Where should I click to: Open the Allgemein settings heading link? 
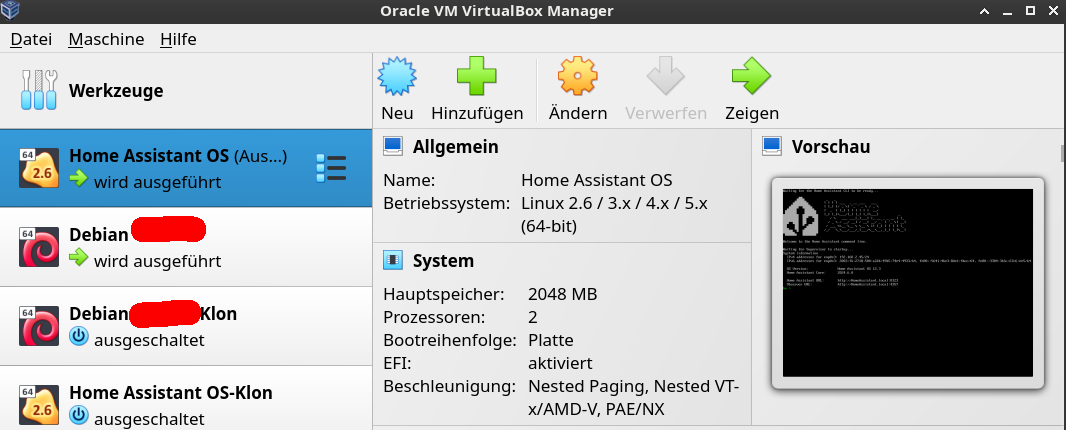pos(455,146)
